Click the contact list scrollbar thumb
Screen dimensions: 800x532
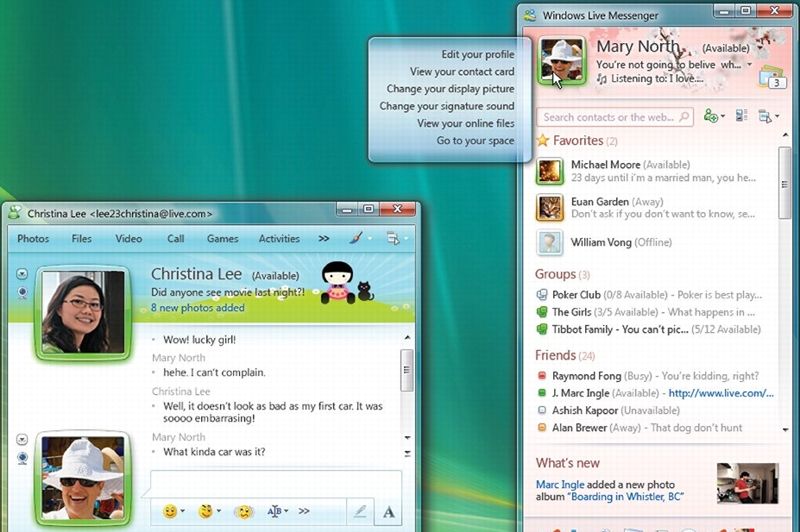(x=785, y=184)
